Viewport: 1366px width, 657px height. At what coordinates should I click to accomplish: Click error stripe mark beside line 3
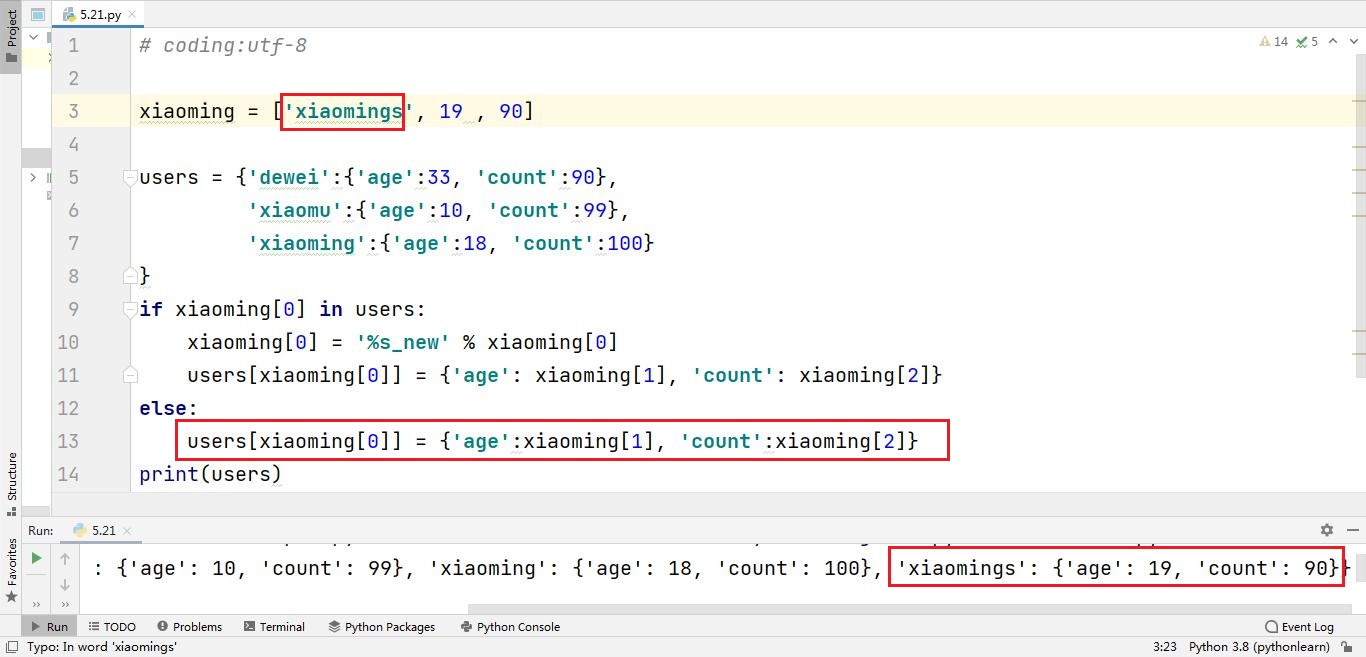(x=1360, y=101)
